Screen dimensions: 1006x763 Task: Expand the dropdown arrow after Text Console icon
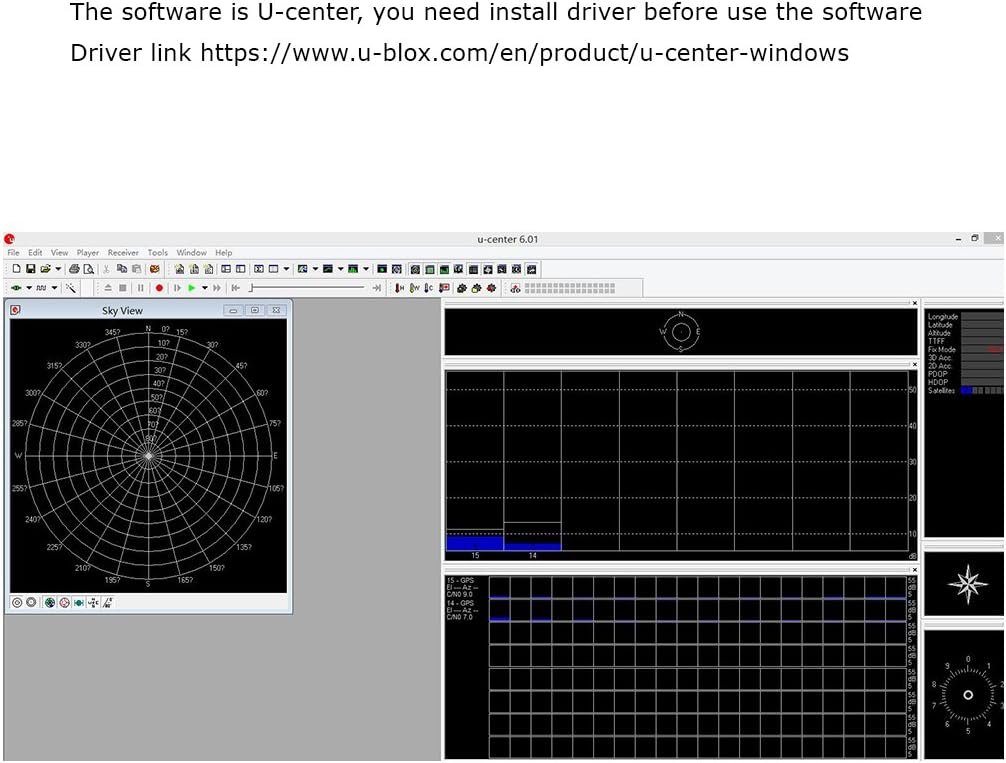point(286,269)
